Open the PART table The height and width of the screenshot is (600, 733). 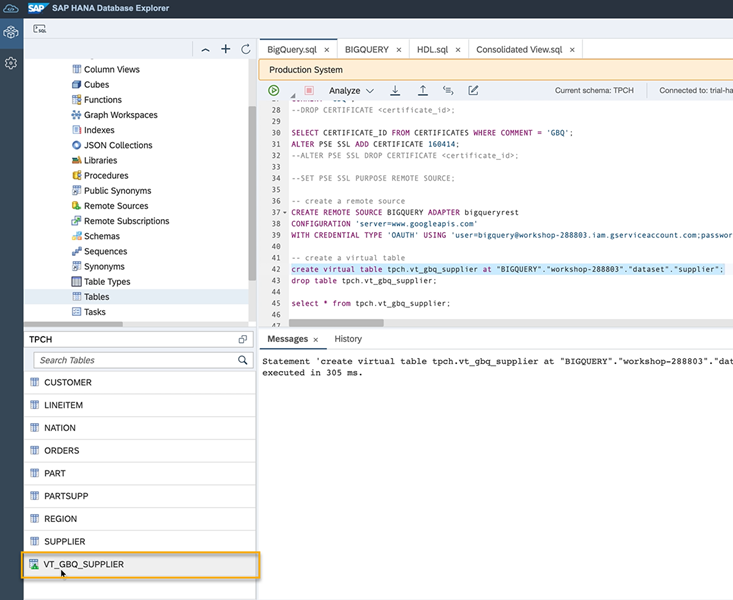pyautogui.click(x=140, y=473)
